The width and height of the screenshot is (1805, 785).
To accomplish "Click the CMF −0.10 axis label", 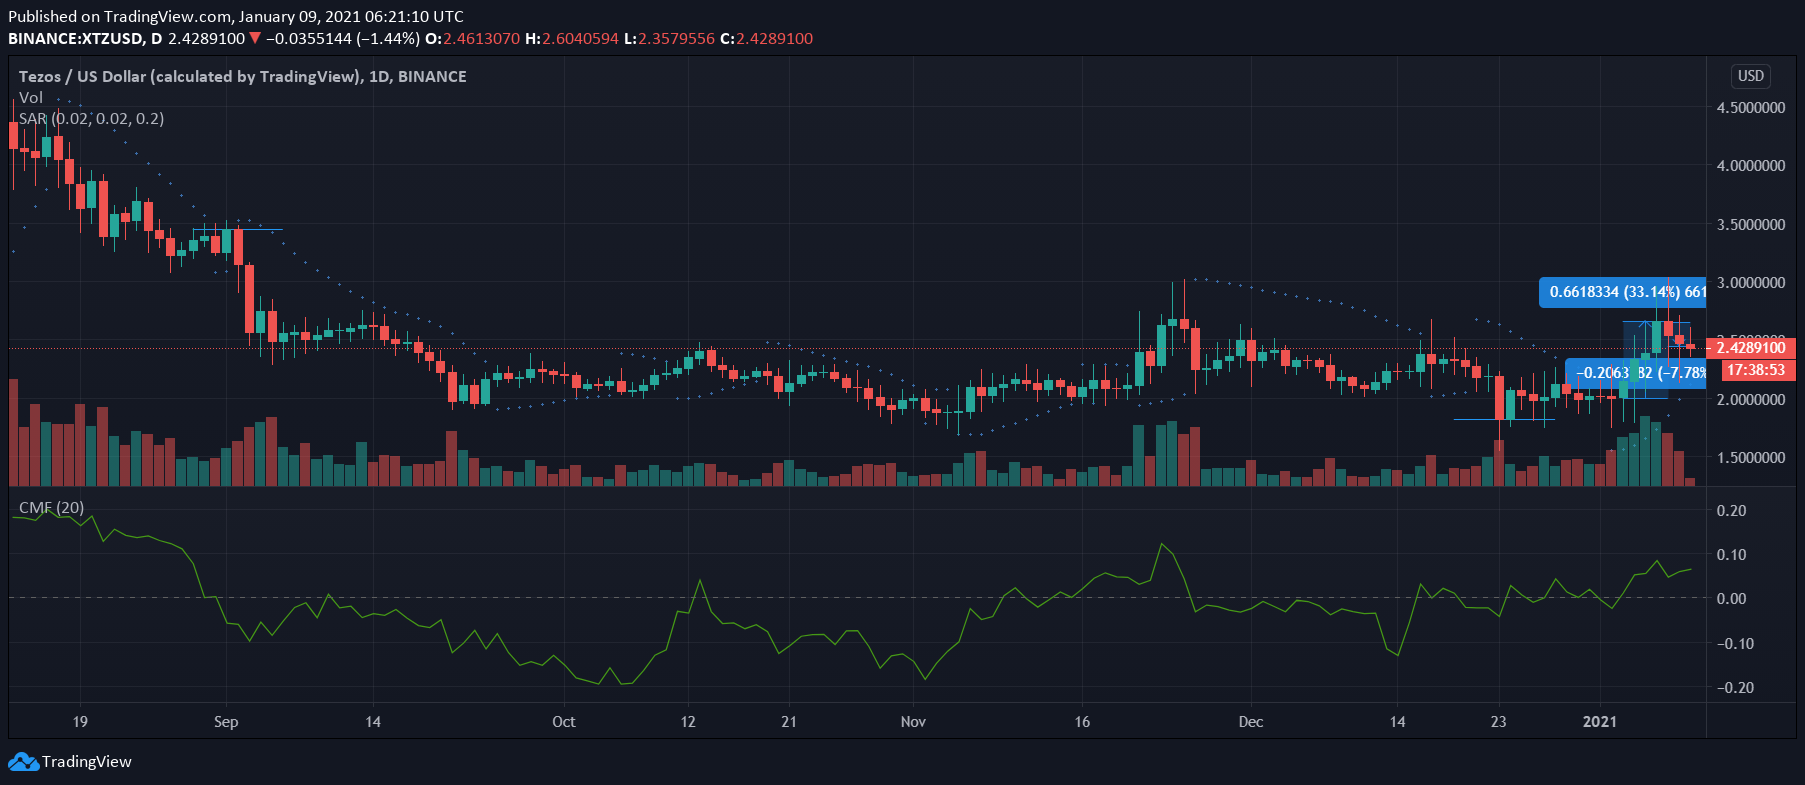I will point(1735,644).
